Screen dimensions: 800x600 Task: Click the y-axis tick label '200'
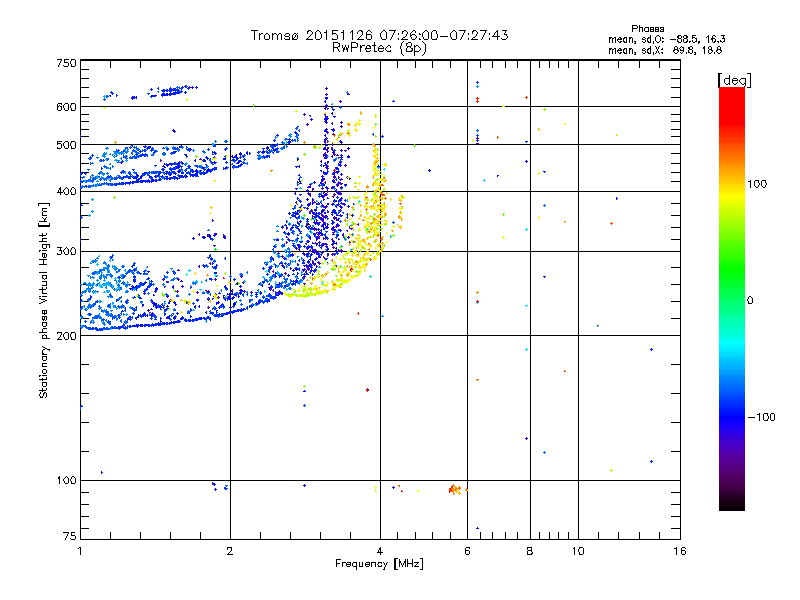66,336
